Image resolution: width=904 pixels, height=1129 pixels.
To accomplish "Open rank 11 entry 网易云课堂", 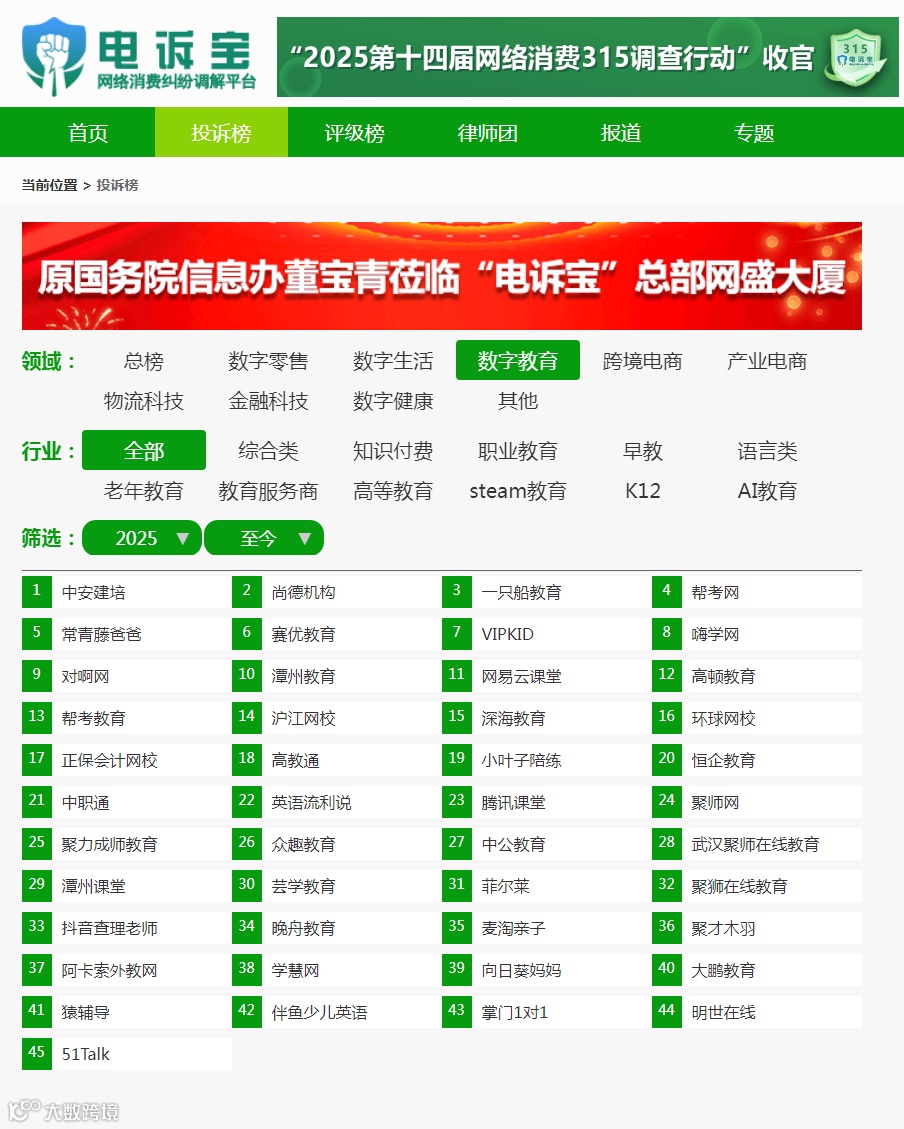I will pos(547,676).
